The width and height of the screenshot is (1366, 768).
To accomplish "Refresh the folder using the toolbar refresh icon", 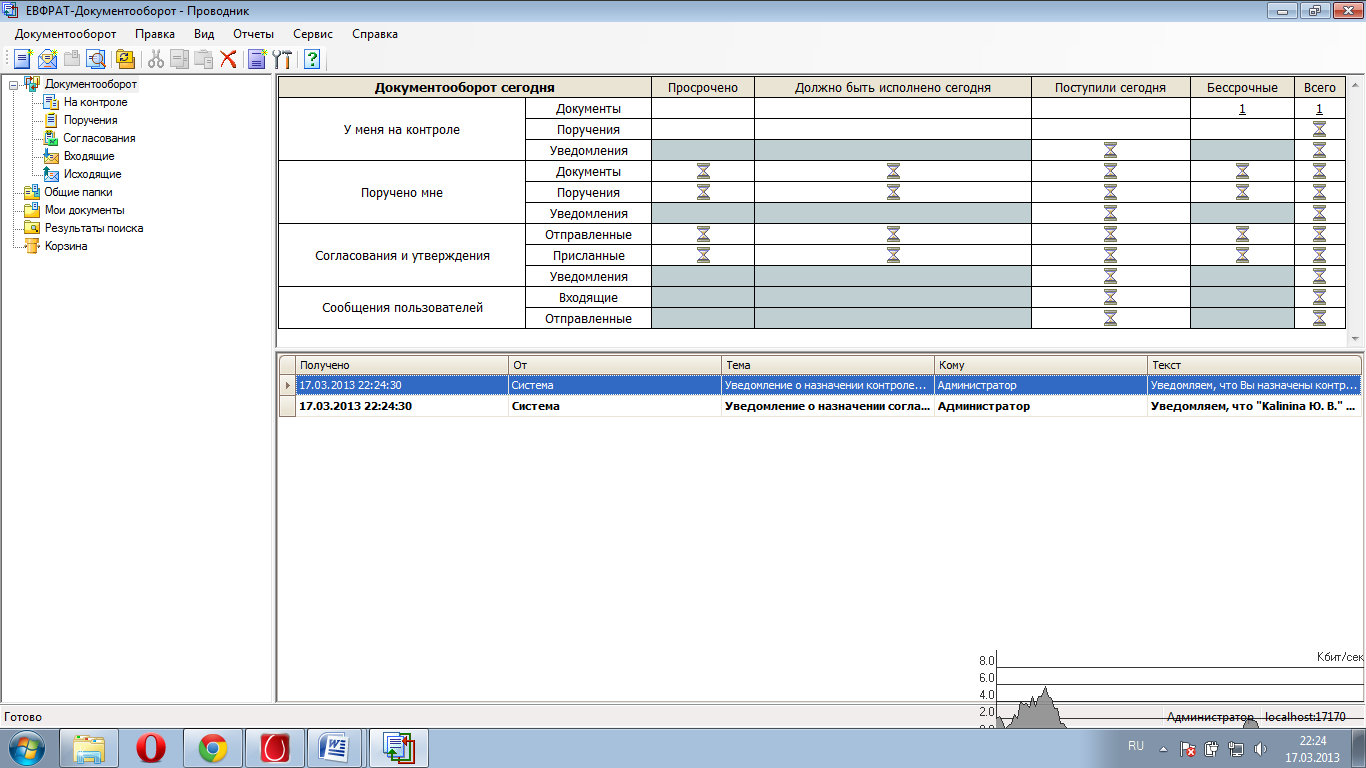I will [x=125, y=59].
